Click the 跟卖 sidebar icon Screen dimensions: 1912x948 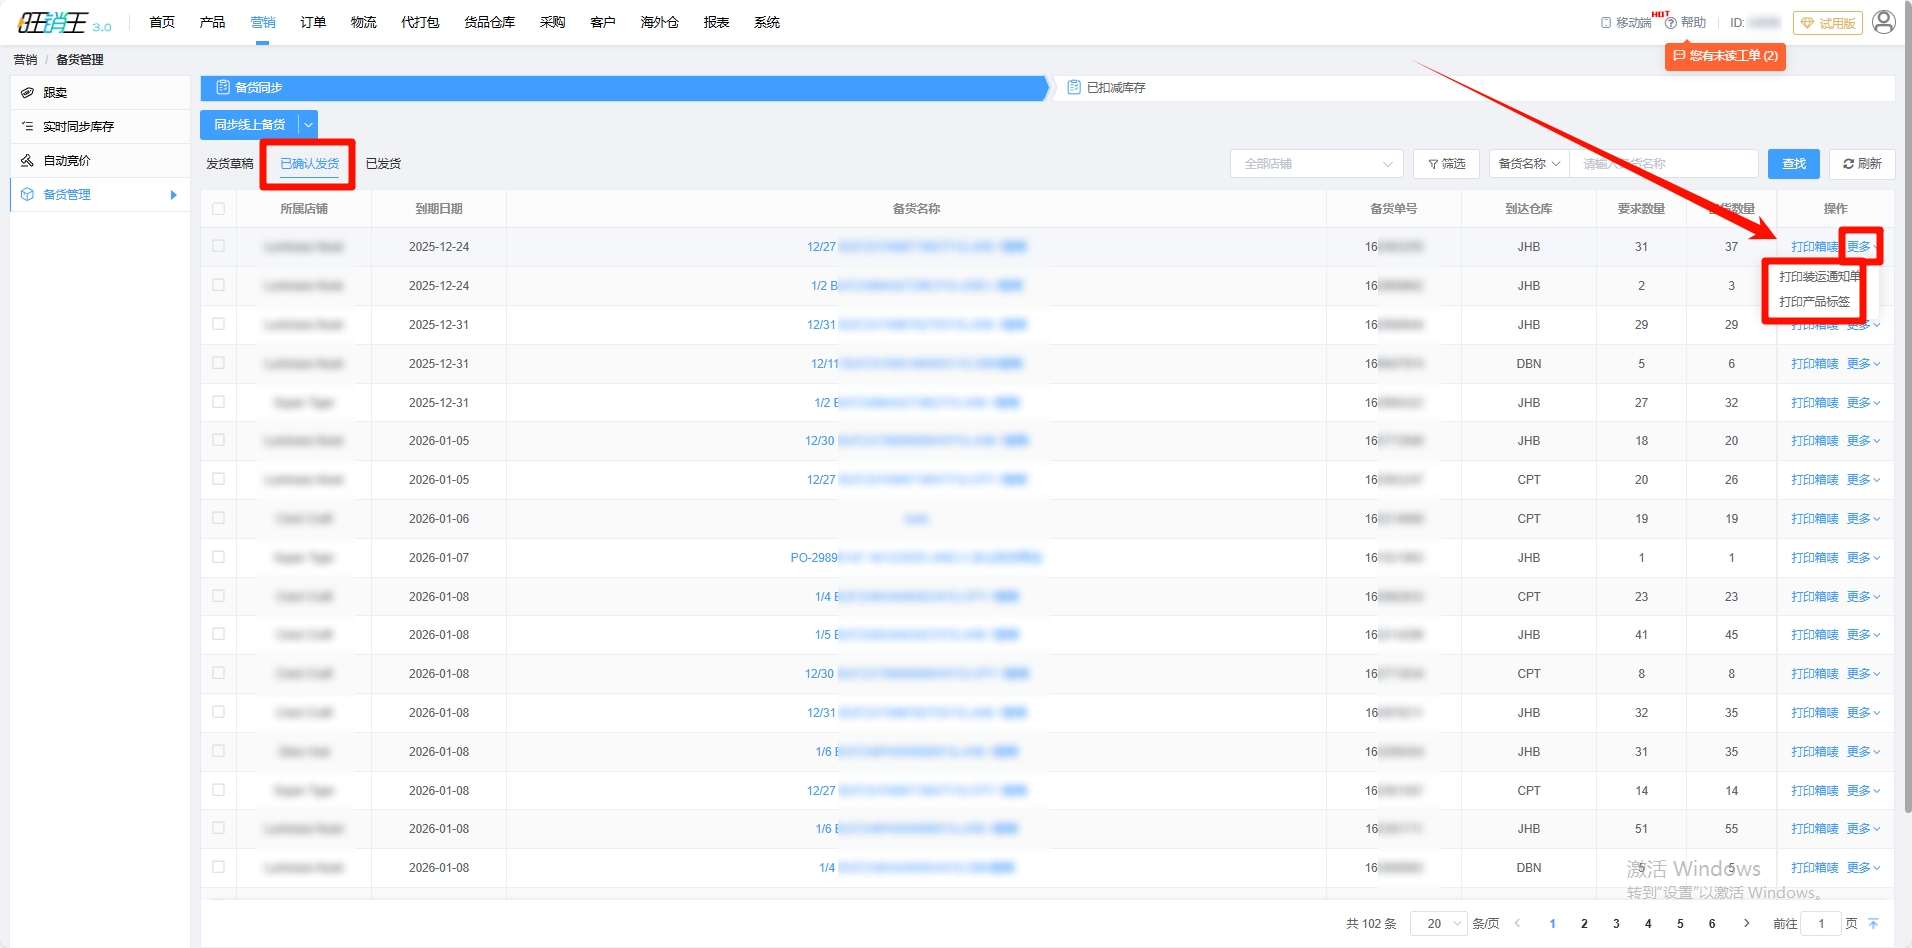(x=28, y=93)
